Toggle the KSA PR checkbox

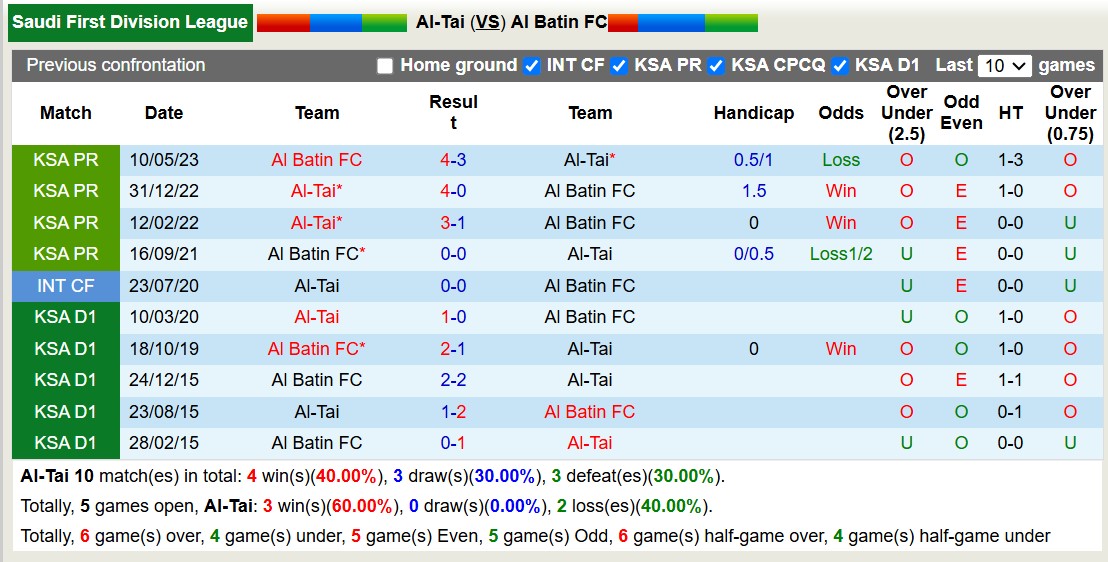[x=619, y=66]
